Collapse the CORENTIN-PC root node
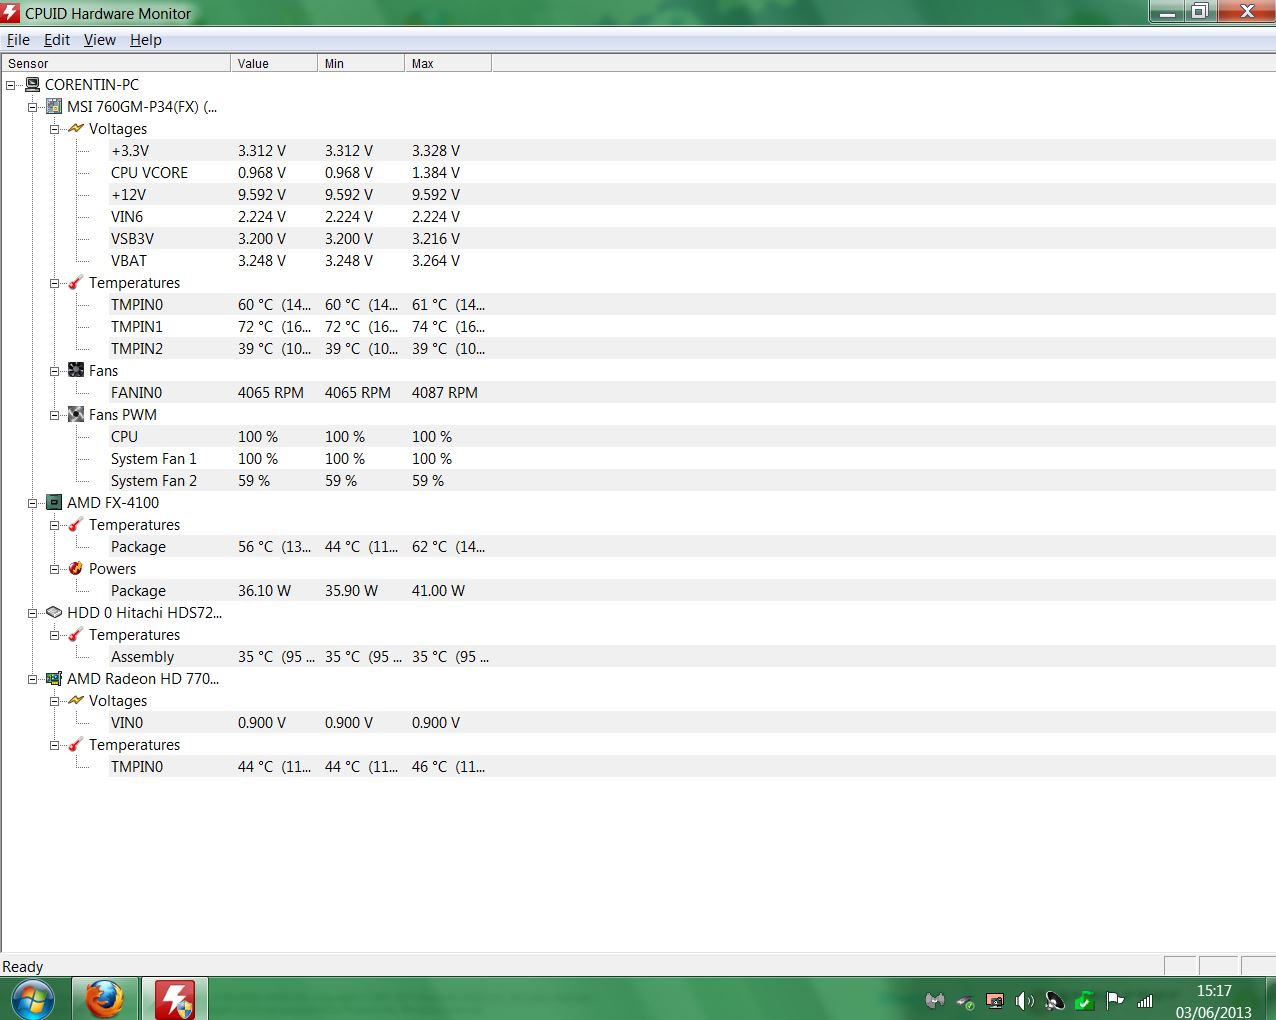 (11, 85)
